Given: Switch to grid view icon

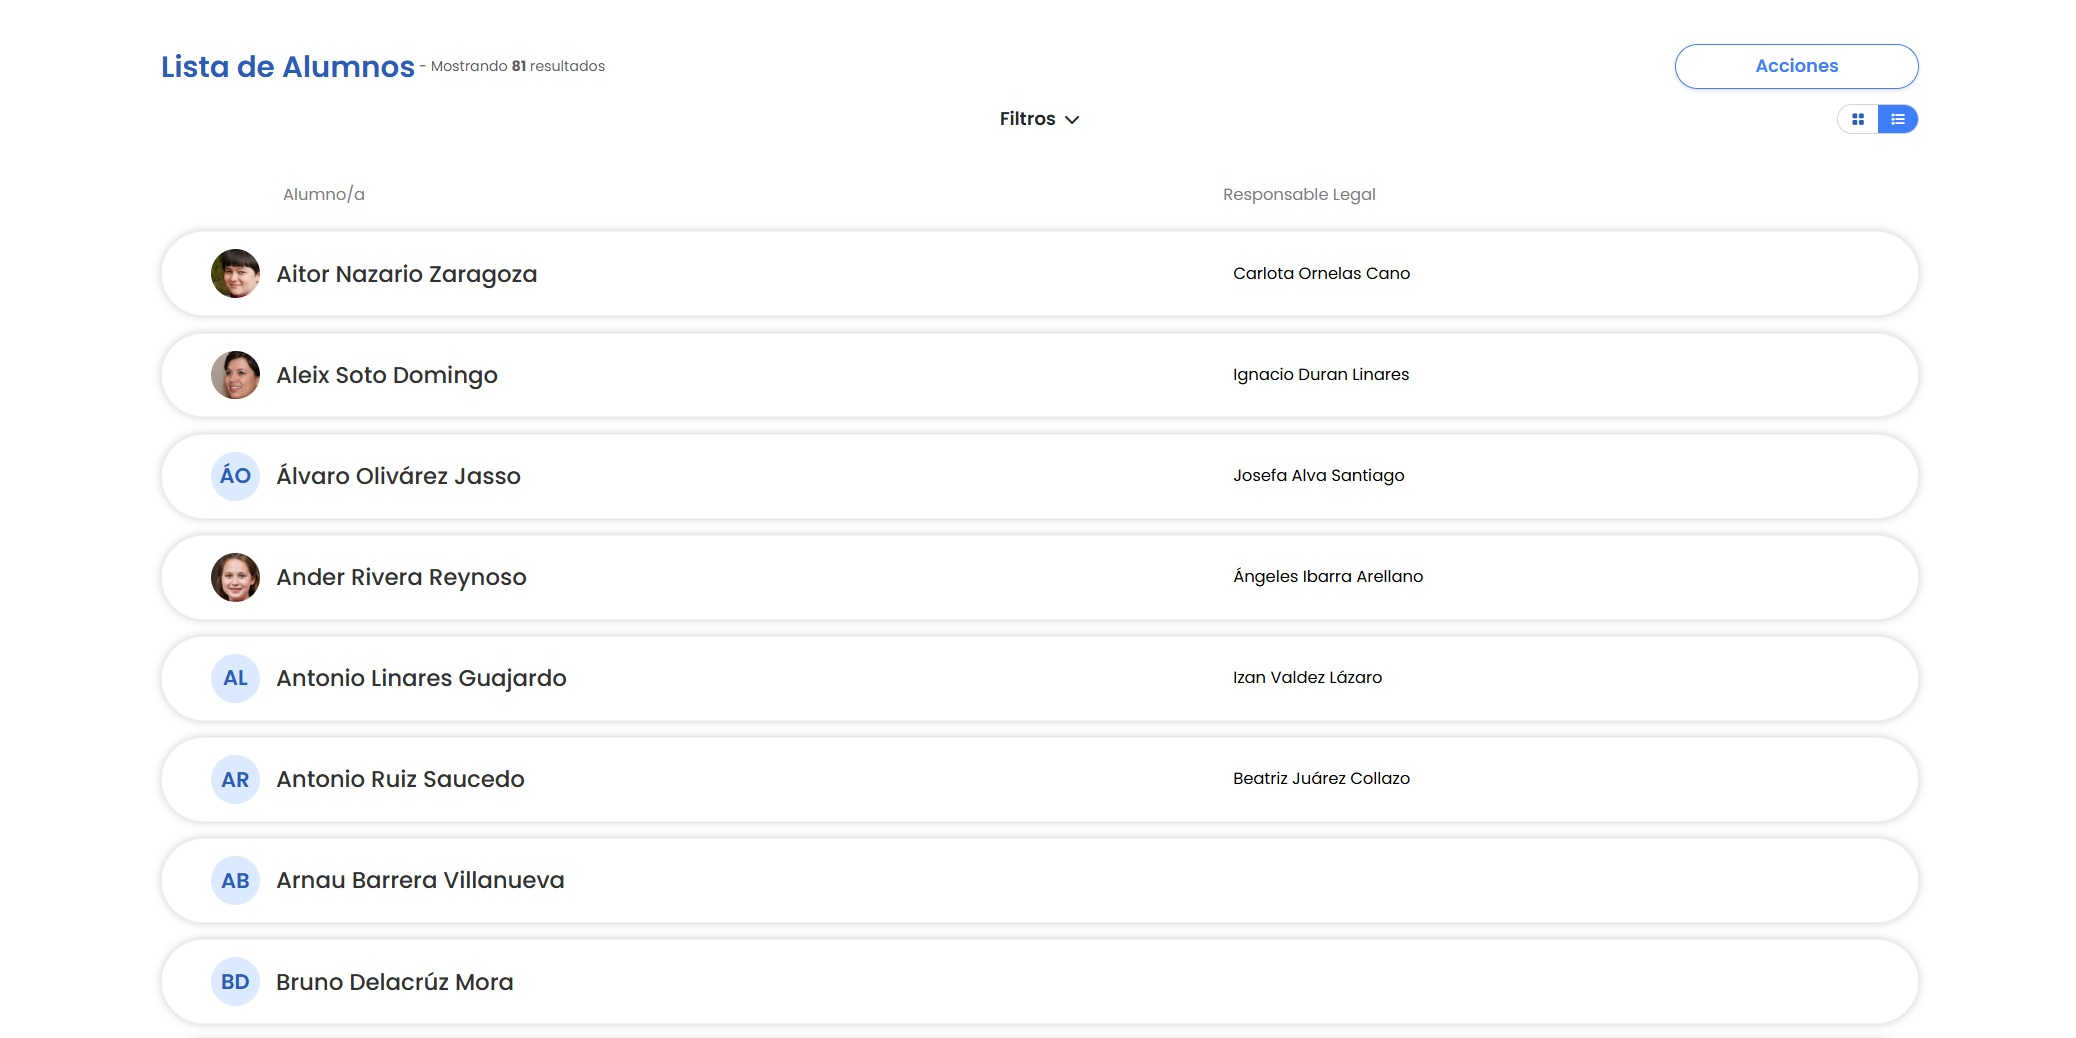Looking at the screenshot, I should [x=1858, y=119].
